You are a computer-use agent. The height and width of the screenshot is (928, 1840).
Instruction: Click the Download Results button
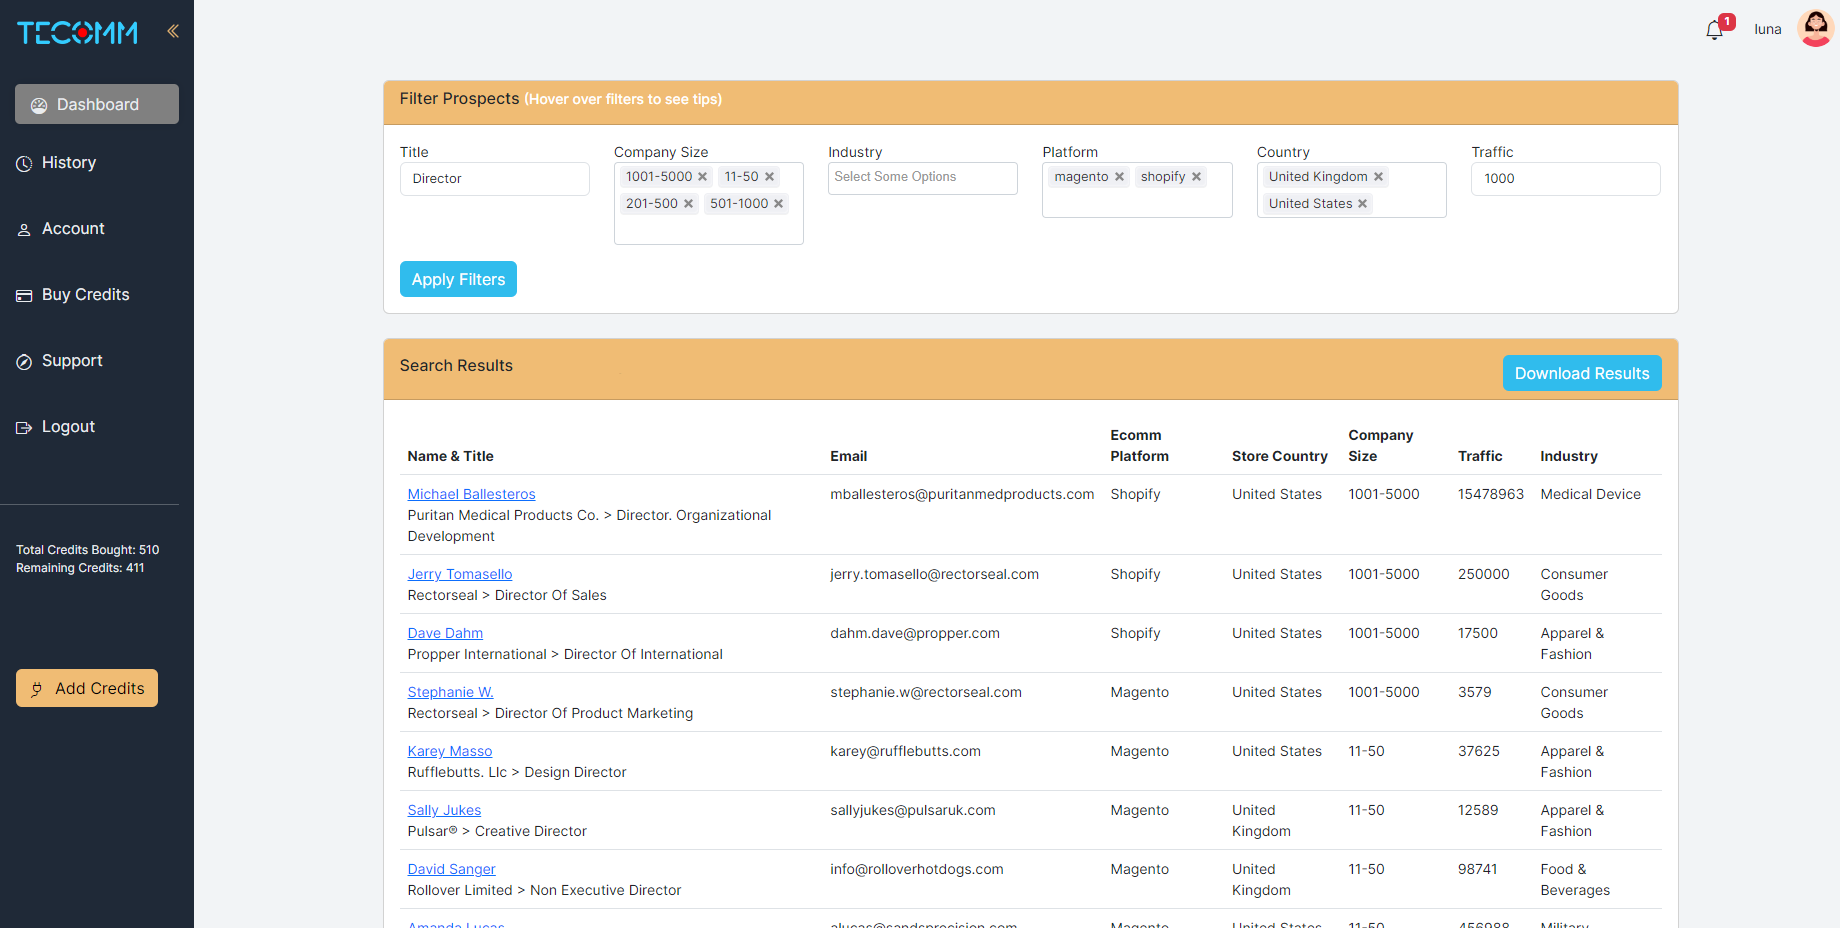tap(1582, 373)
